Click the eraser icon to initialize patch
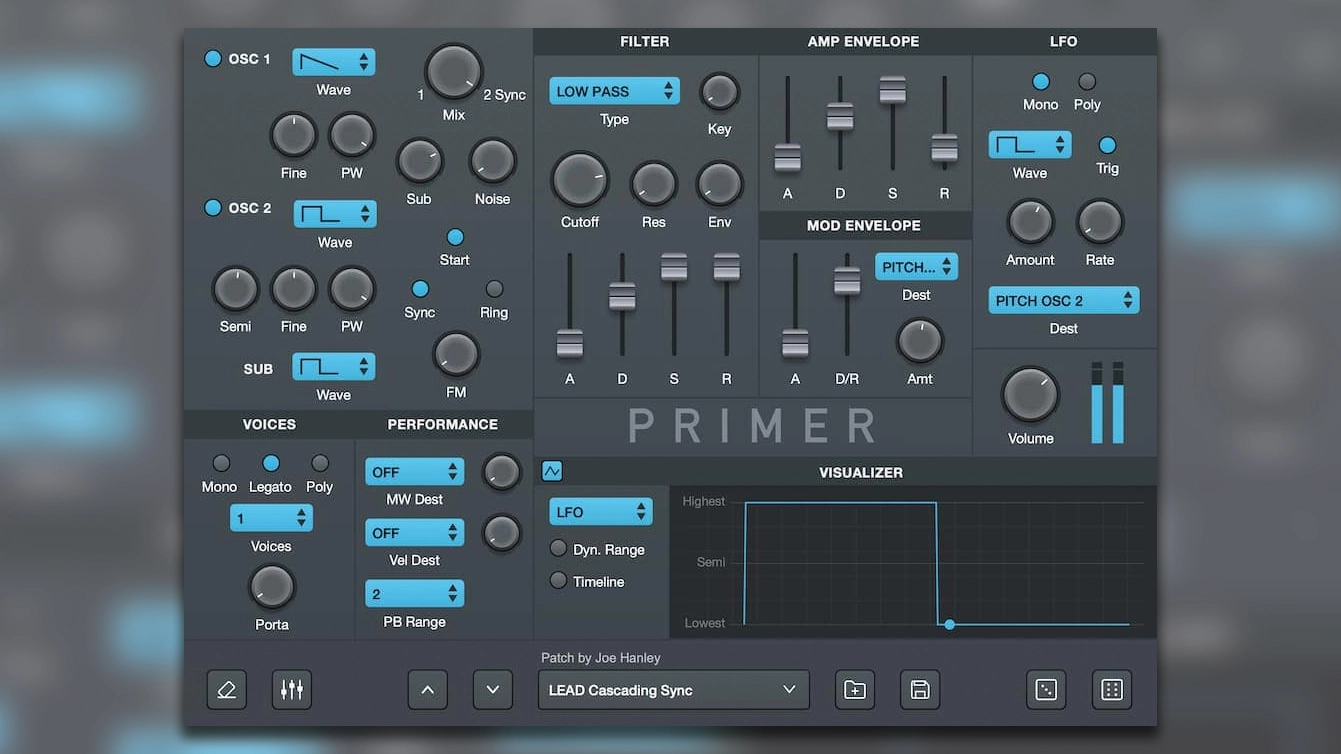The image size is (1341, 754). click(227, 690)
